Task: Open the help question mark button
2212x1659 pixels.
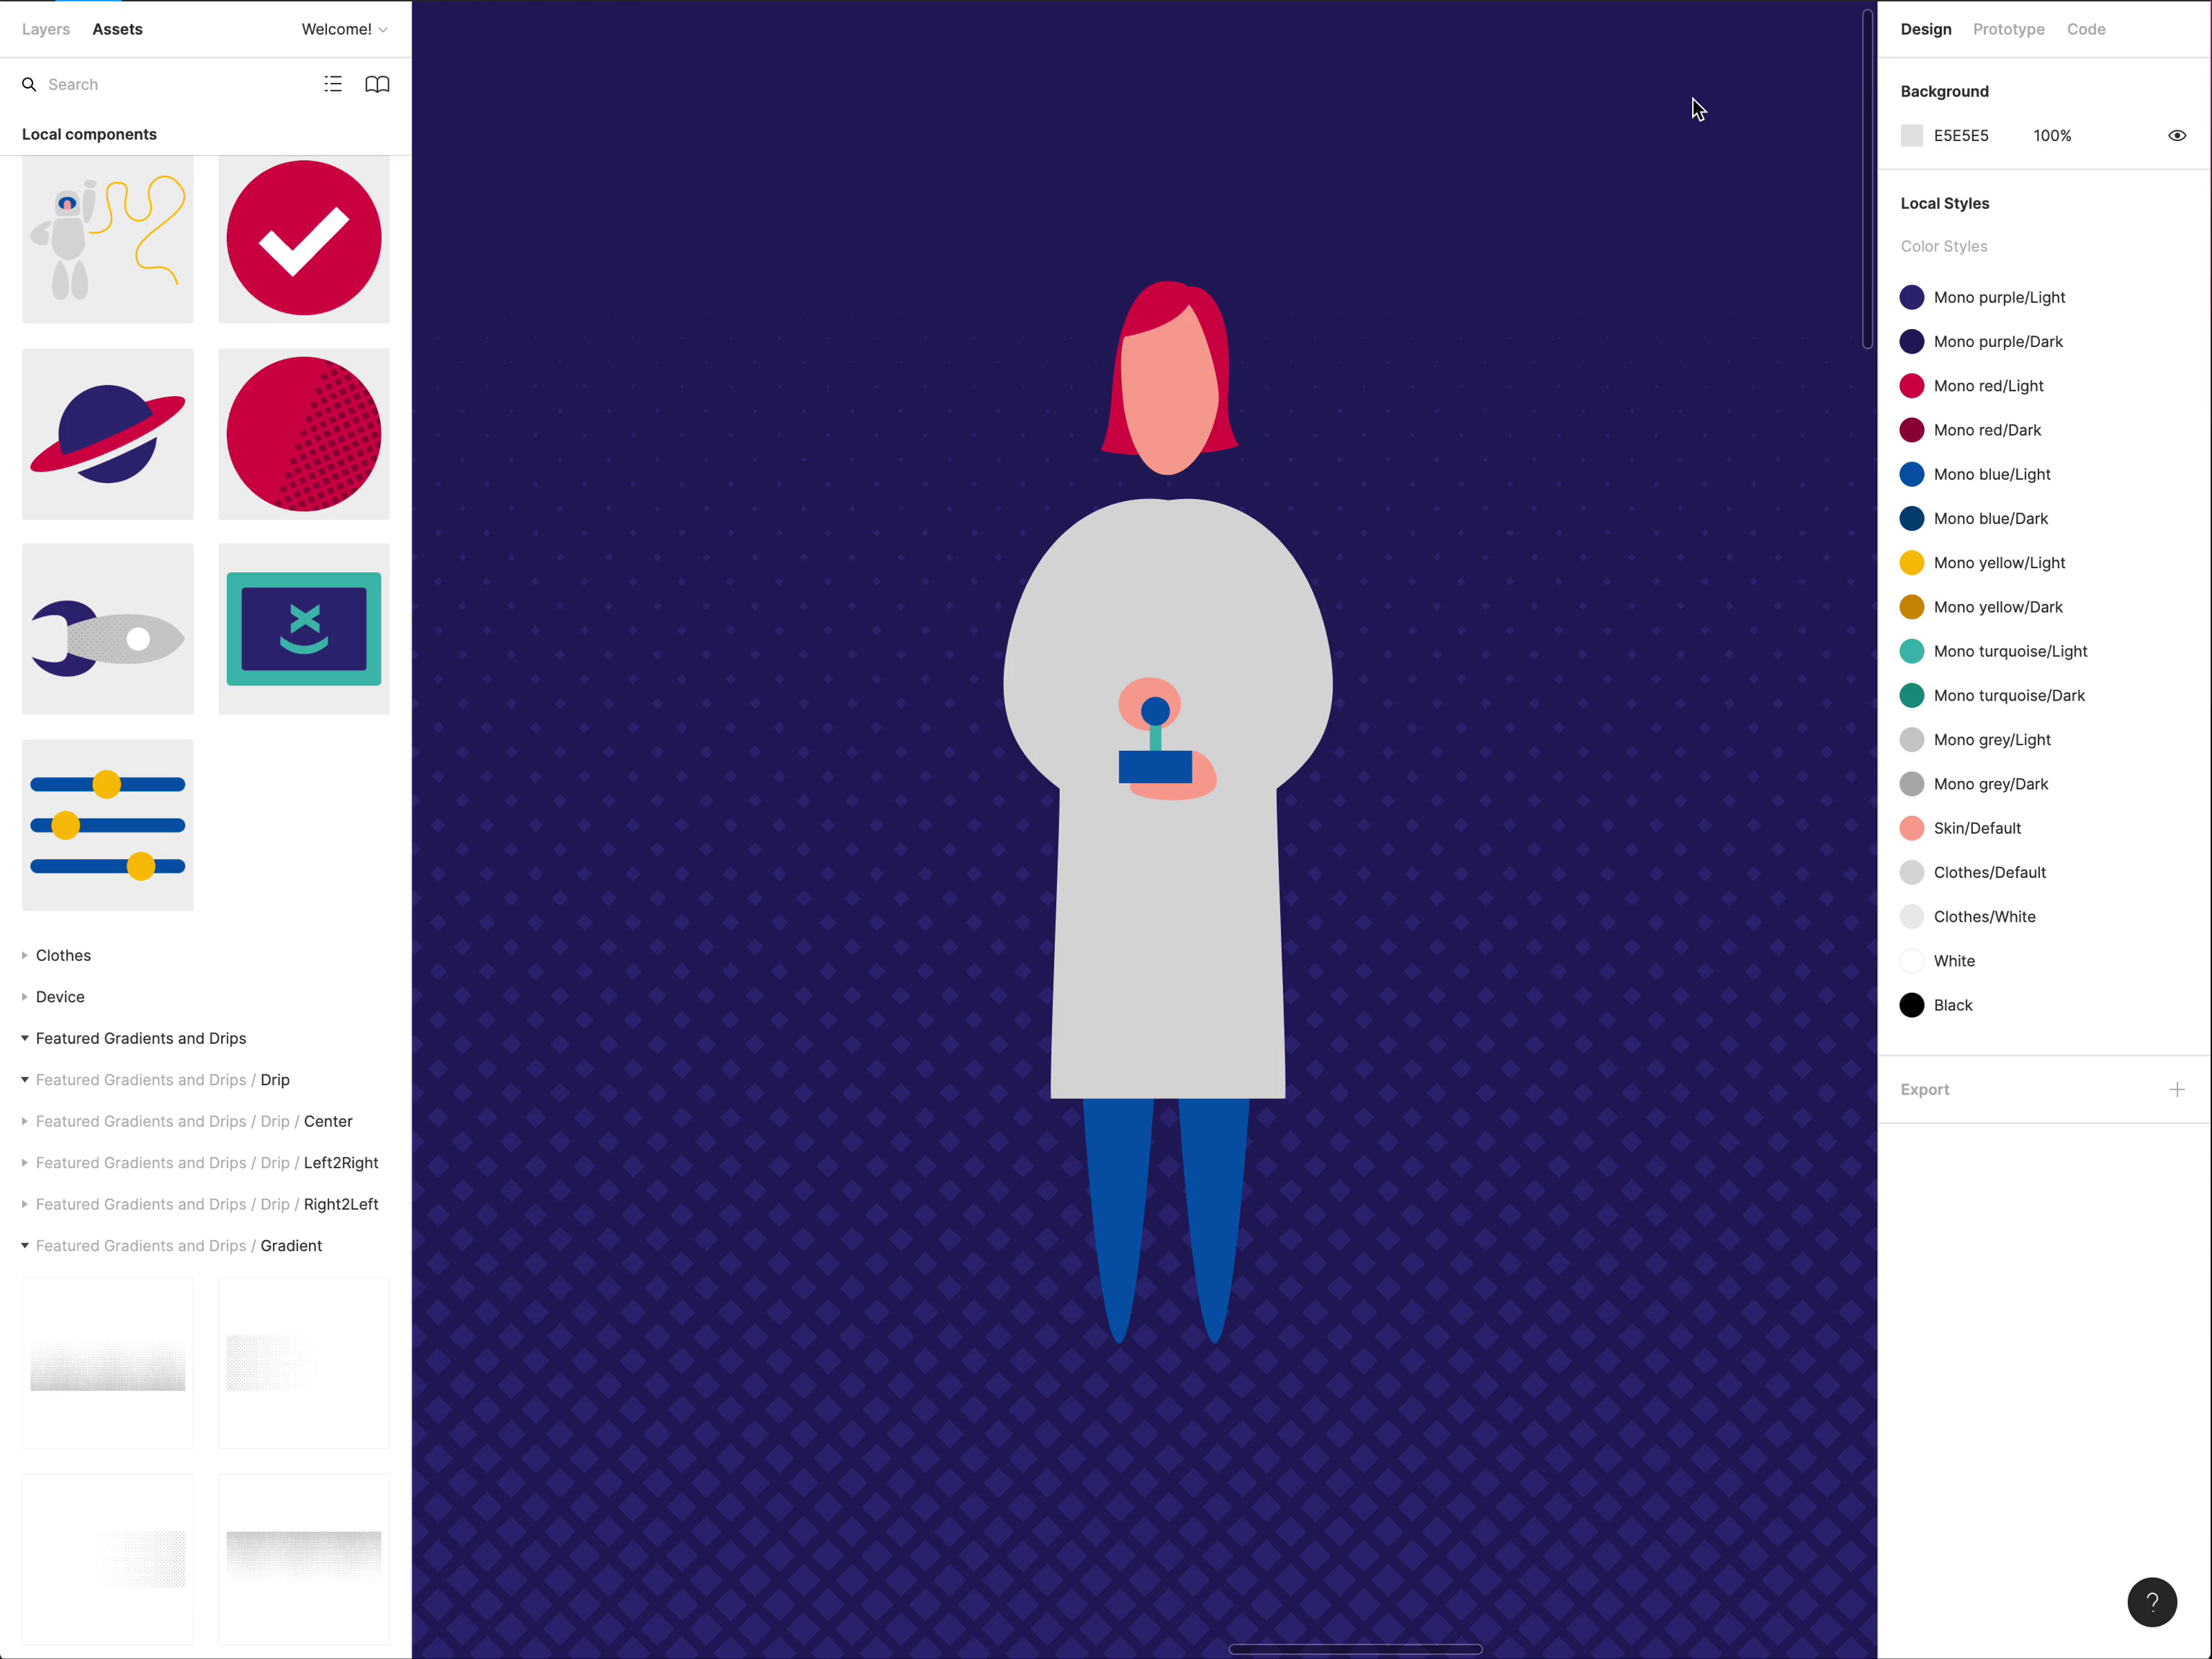Action: tap(2151, 1602)
